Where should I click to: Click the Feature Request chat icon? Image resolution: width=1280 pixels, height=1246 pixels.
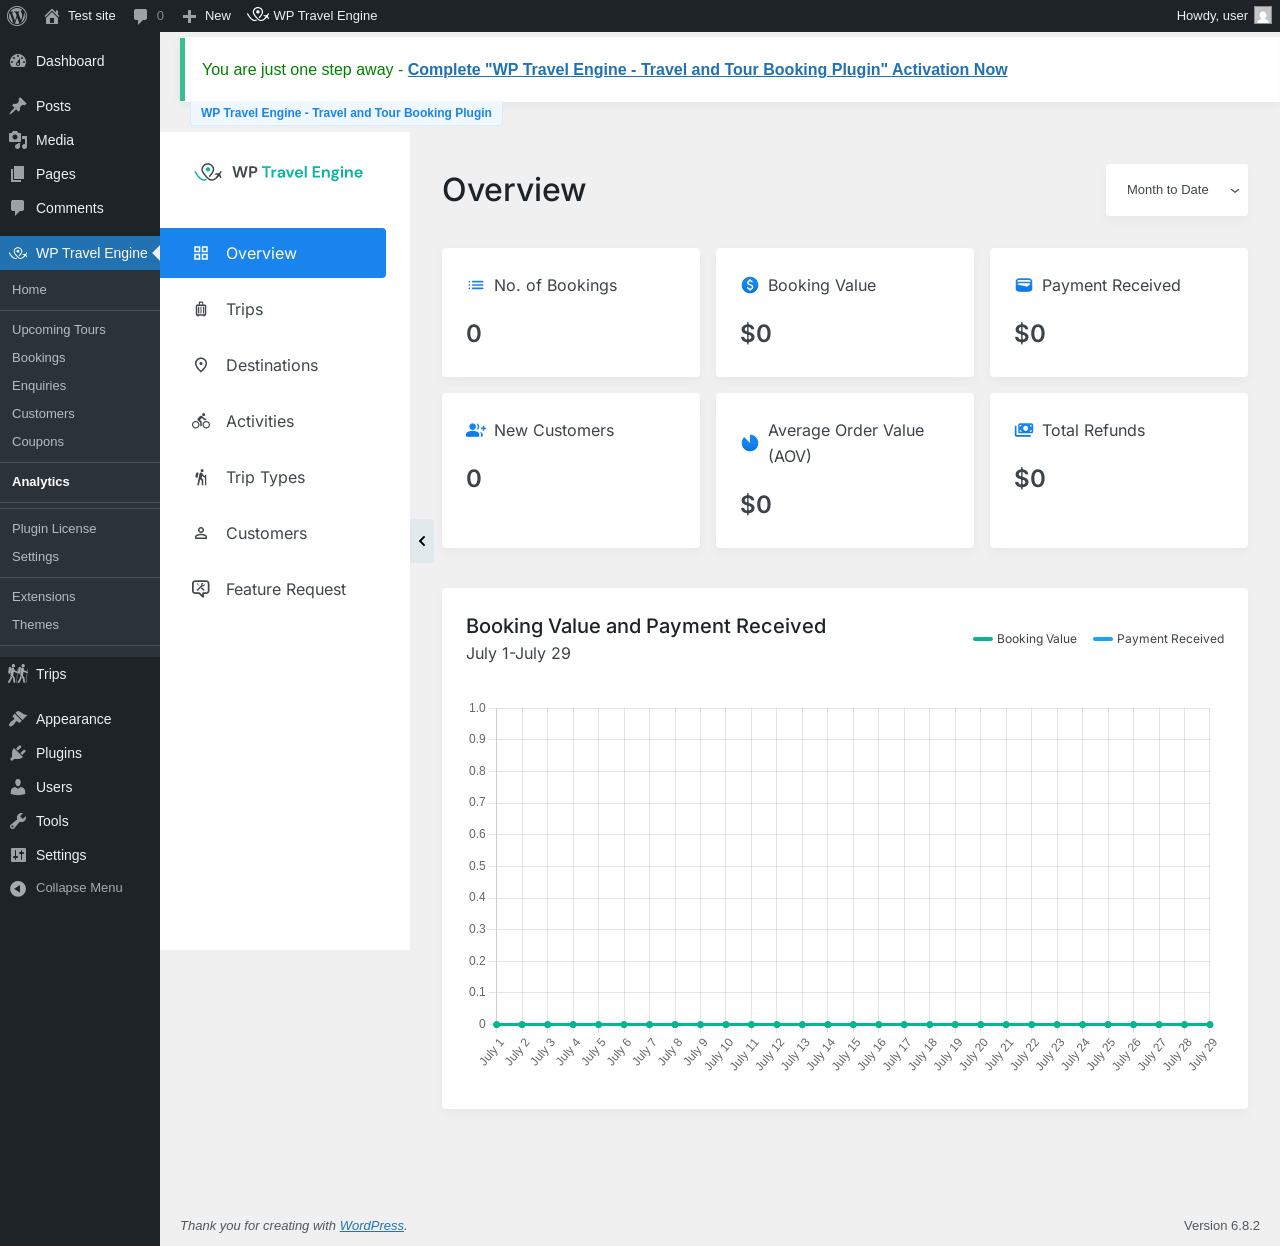pyautogui.click(x=201, y=589)
